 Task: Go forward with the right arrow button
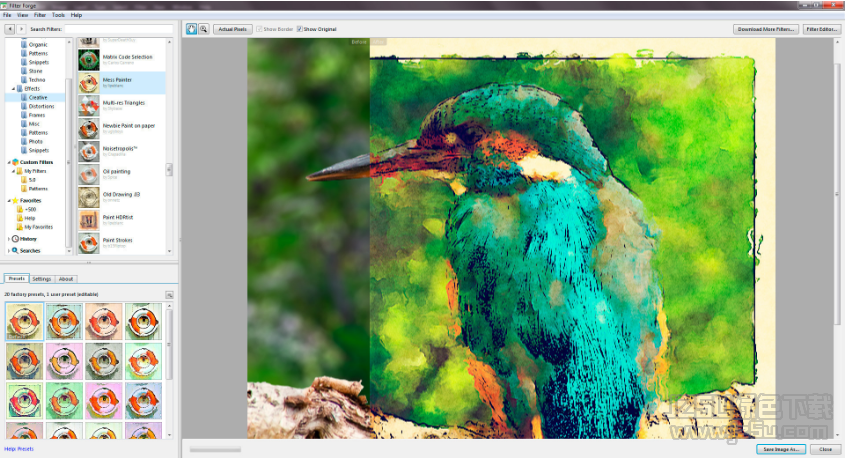21,29
